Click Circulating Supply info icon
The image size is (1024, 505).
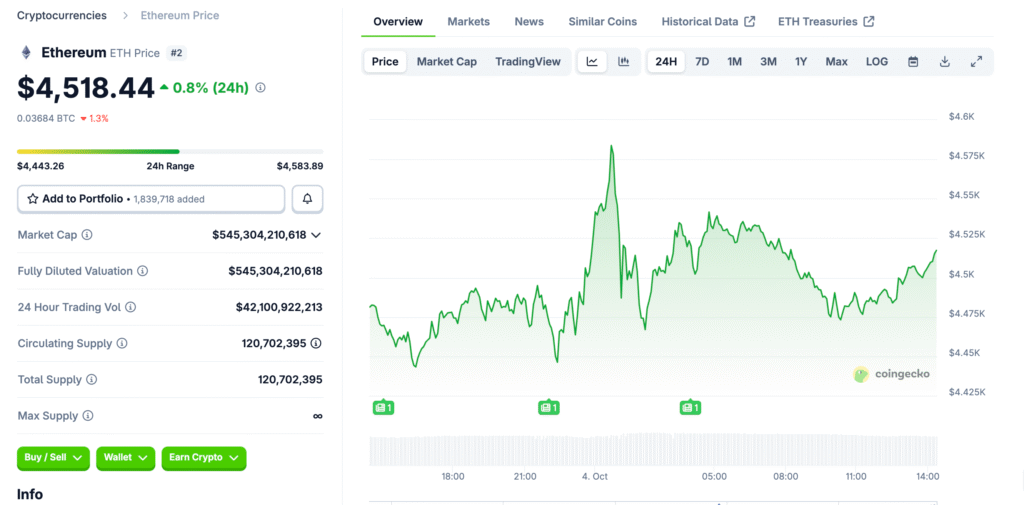pos(122,344)
